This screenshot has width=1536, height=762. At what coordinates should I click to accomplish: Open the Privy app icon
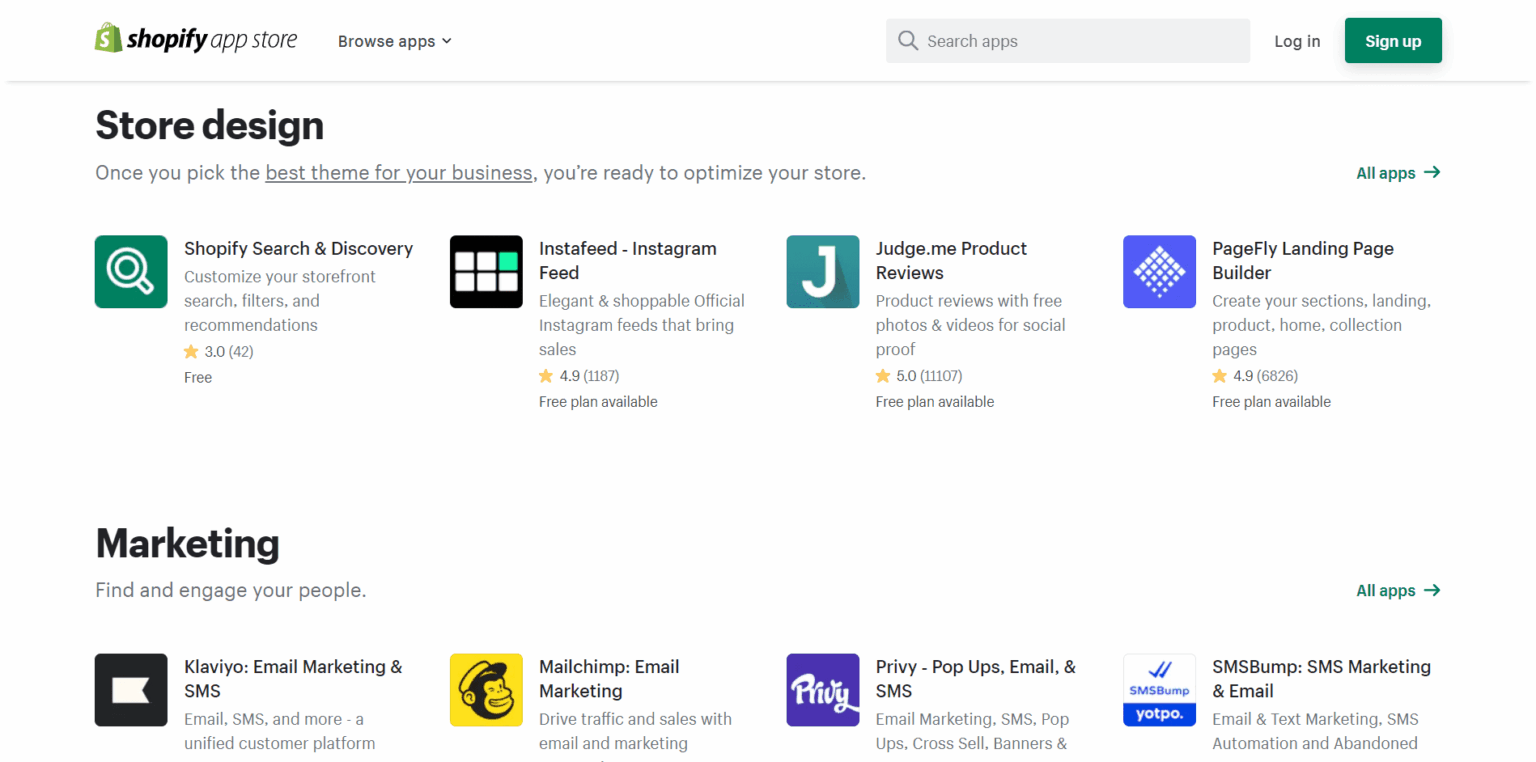click(822, 689)
